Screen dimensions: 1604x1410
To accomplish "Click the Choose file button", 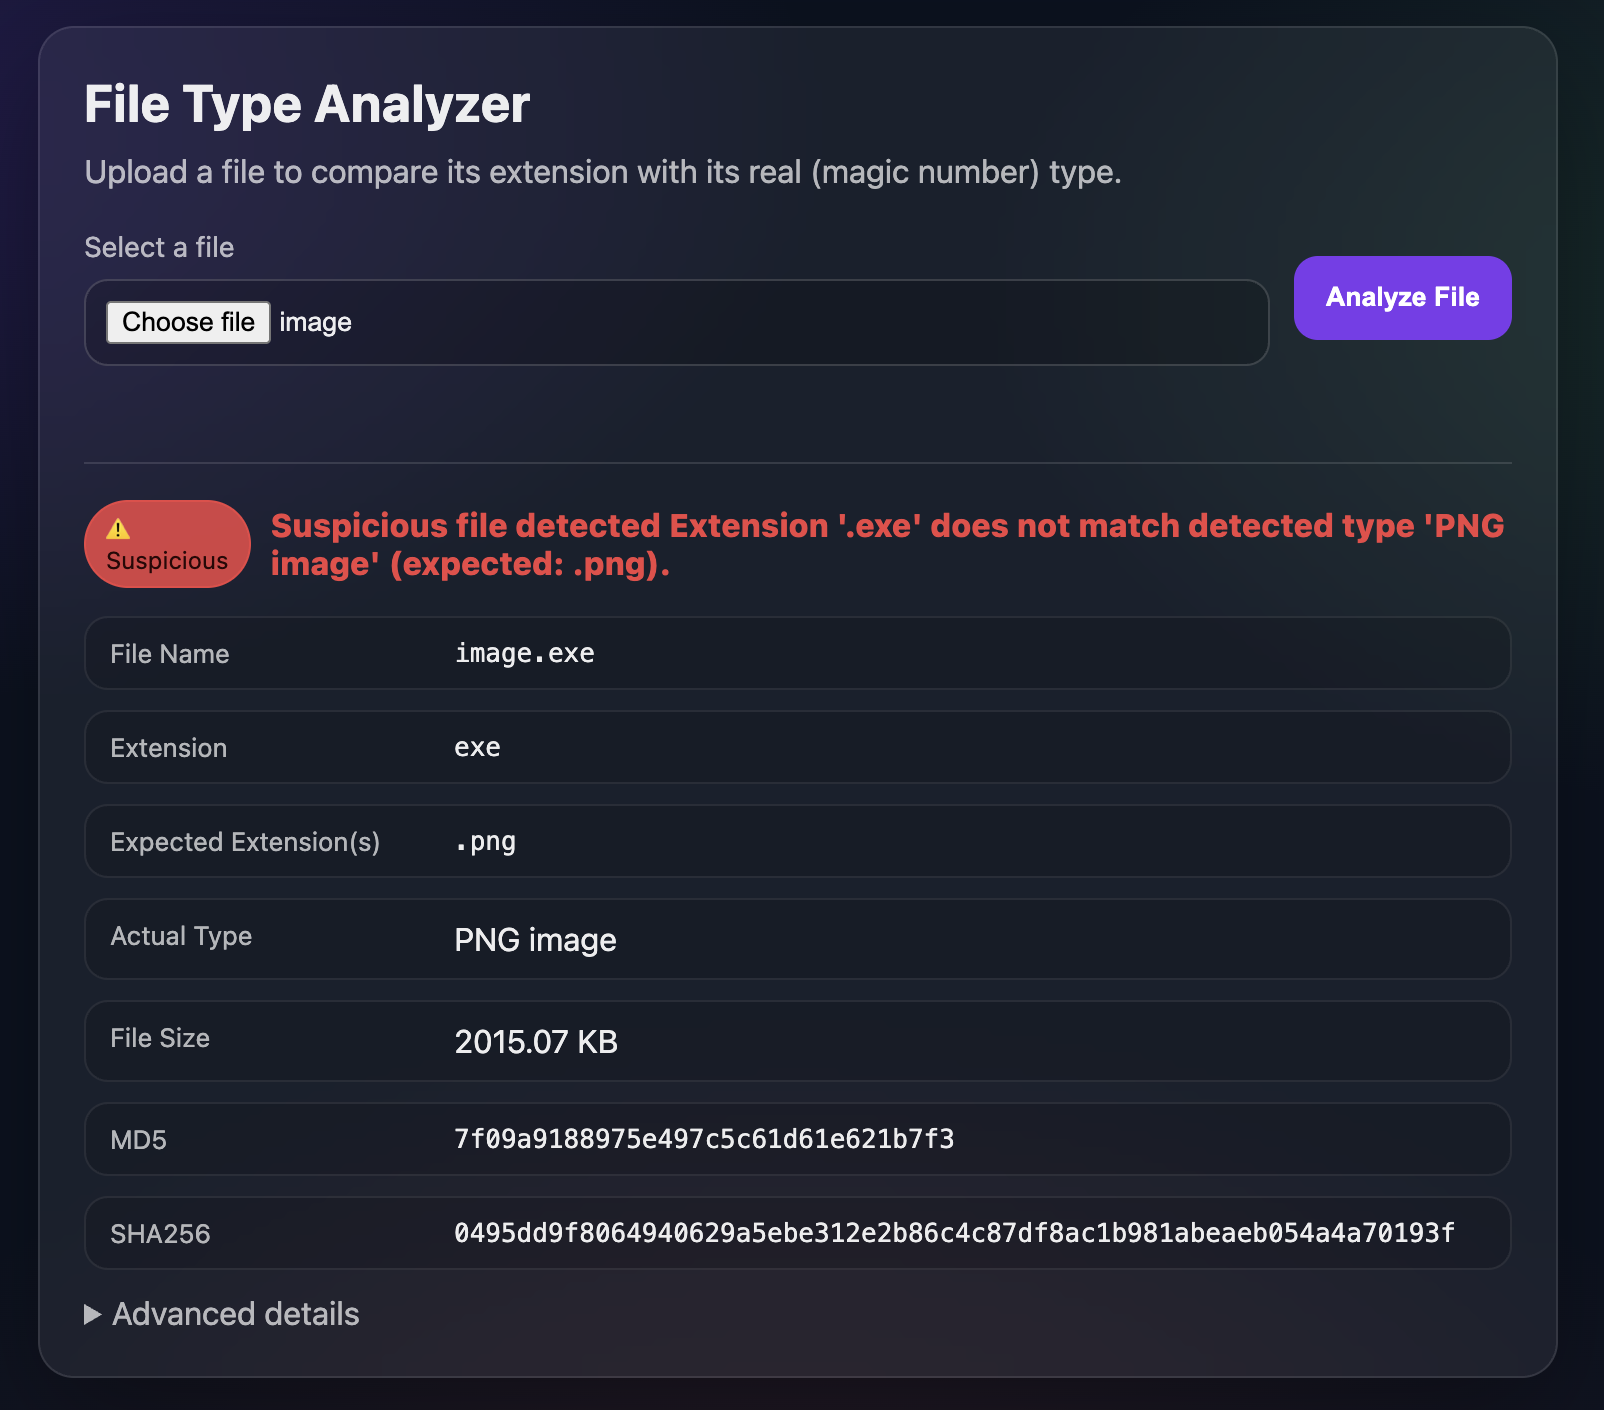I will (x=187, y=321).
